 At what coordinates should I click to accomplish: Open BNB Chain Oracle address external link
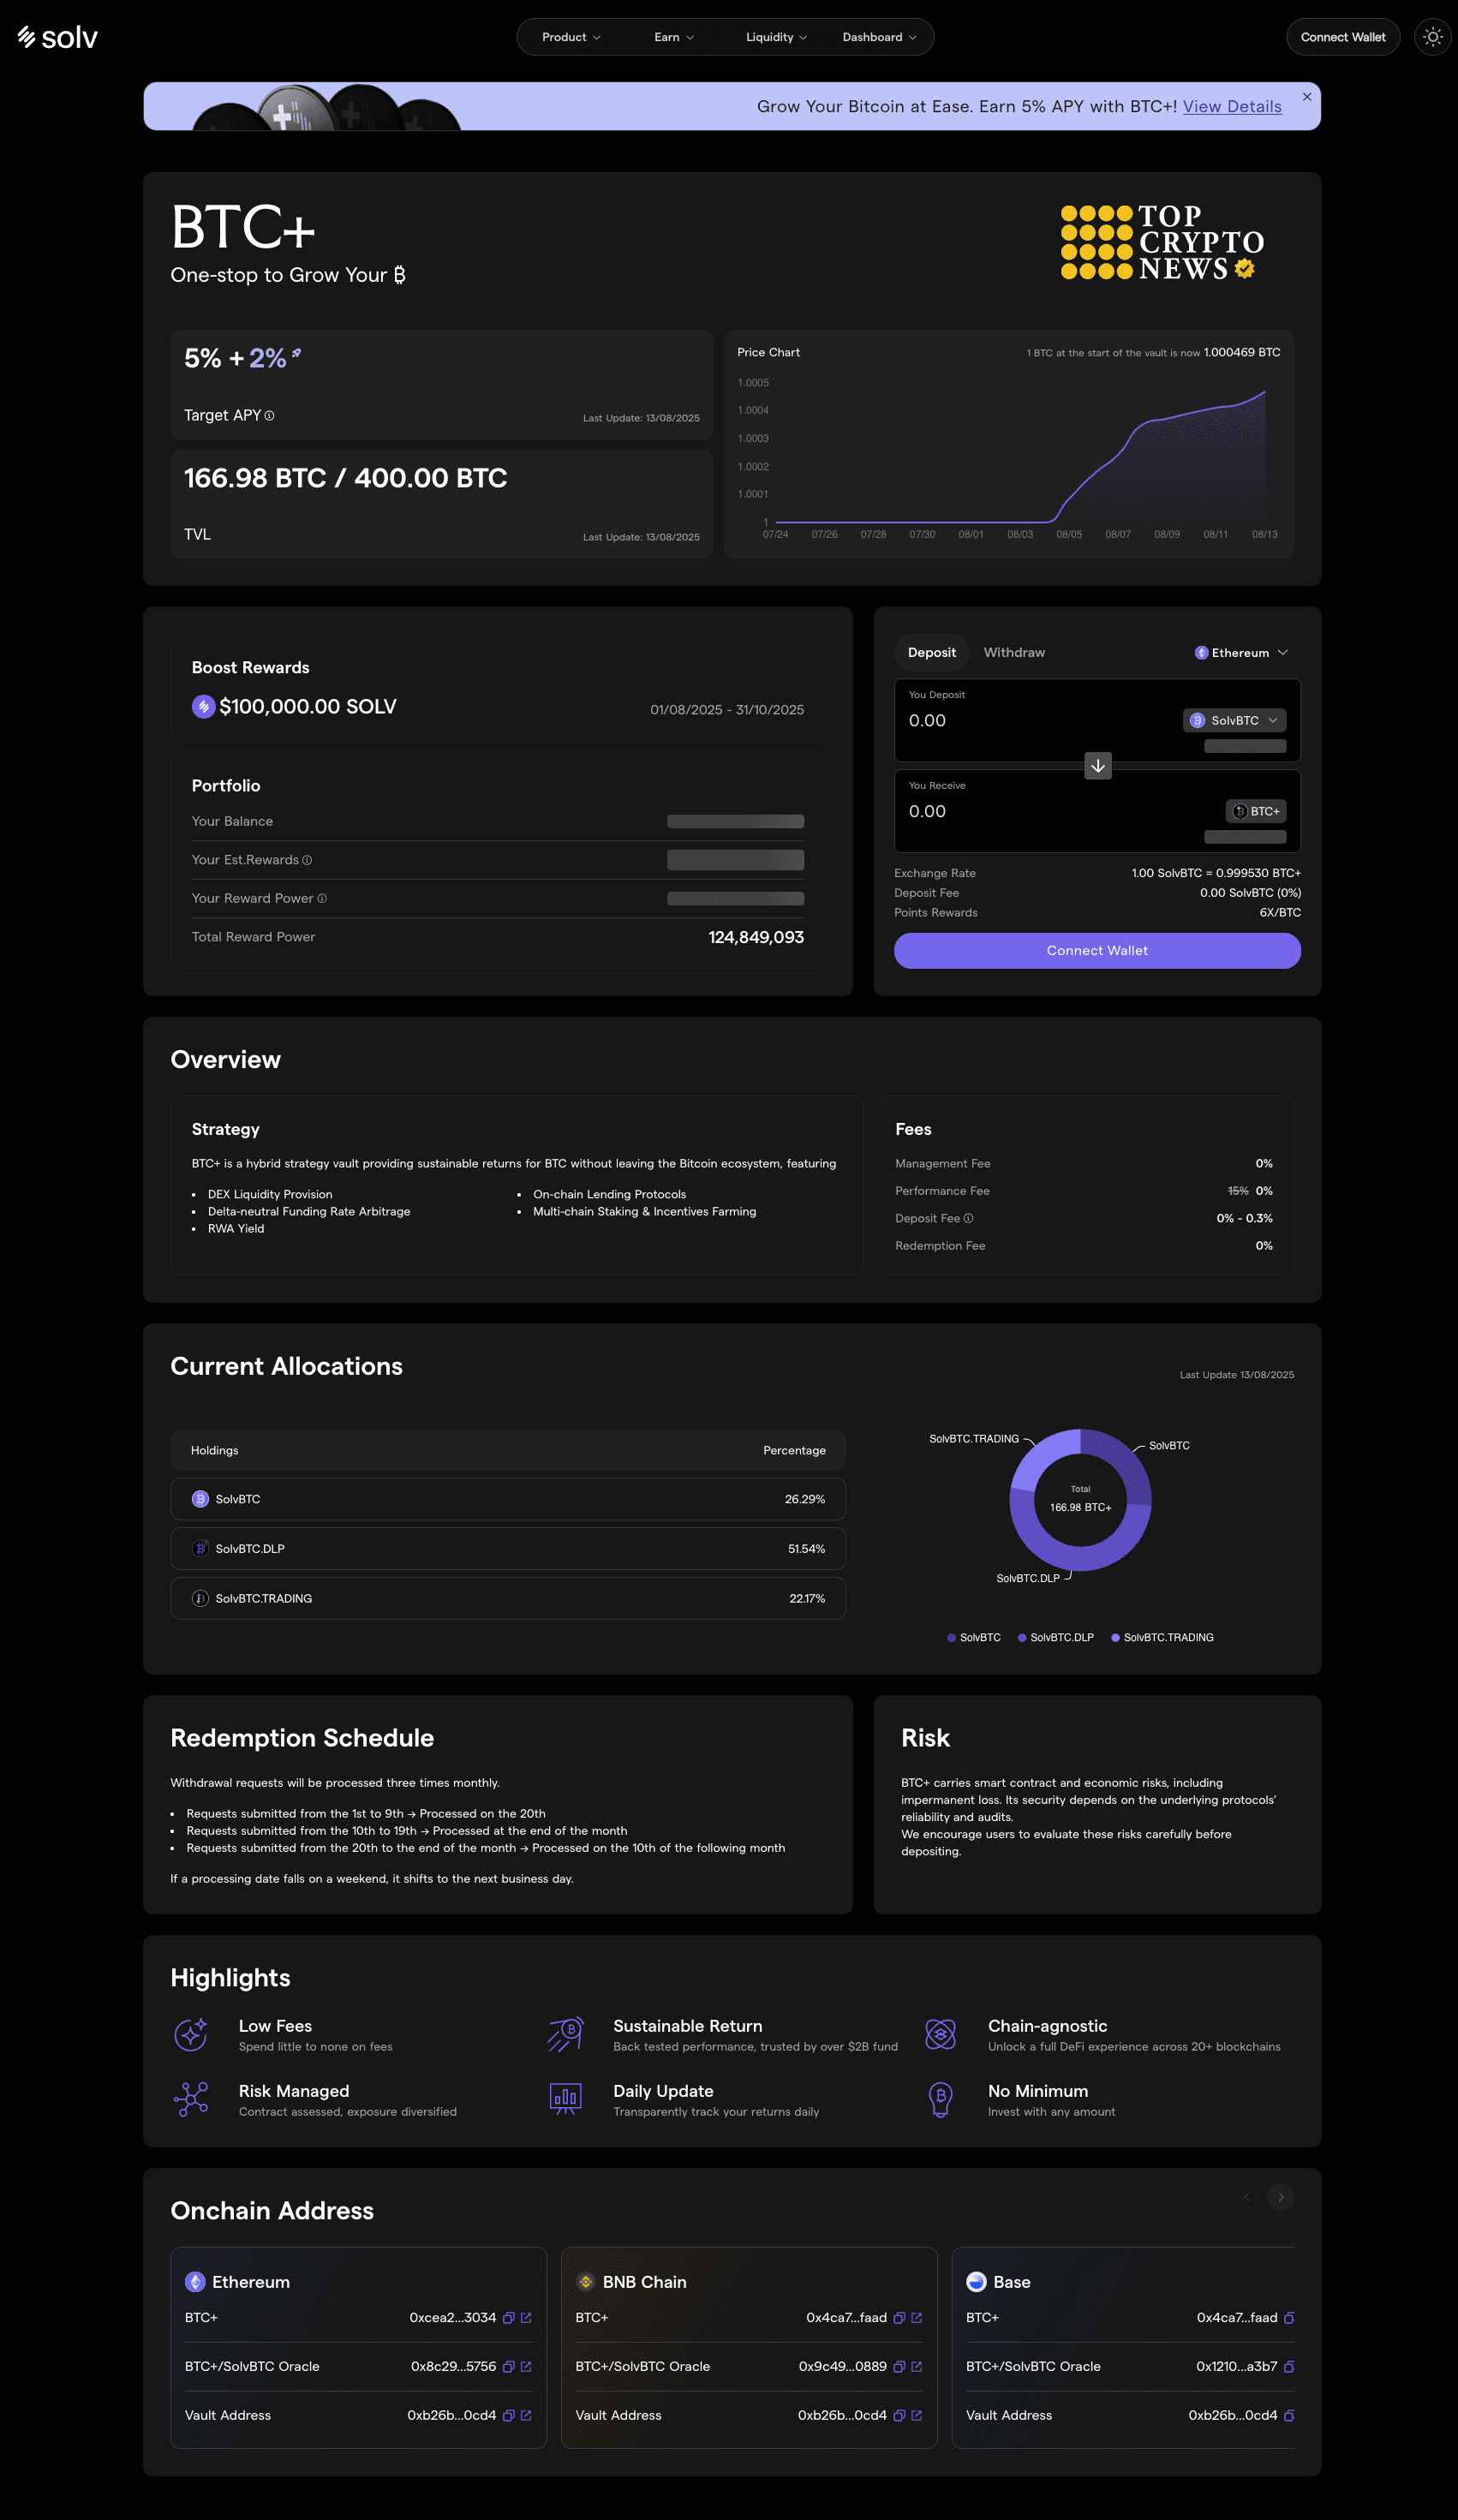pos(917,2367)
